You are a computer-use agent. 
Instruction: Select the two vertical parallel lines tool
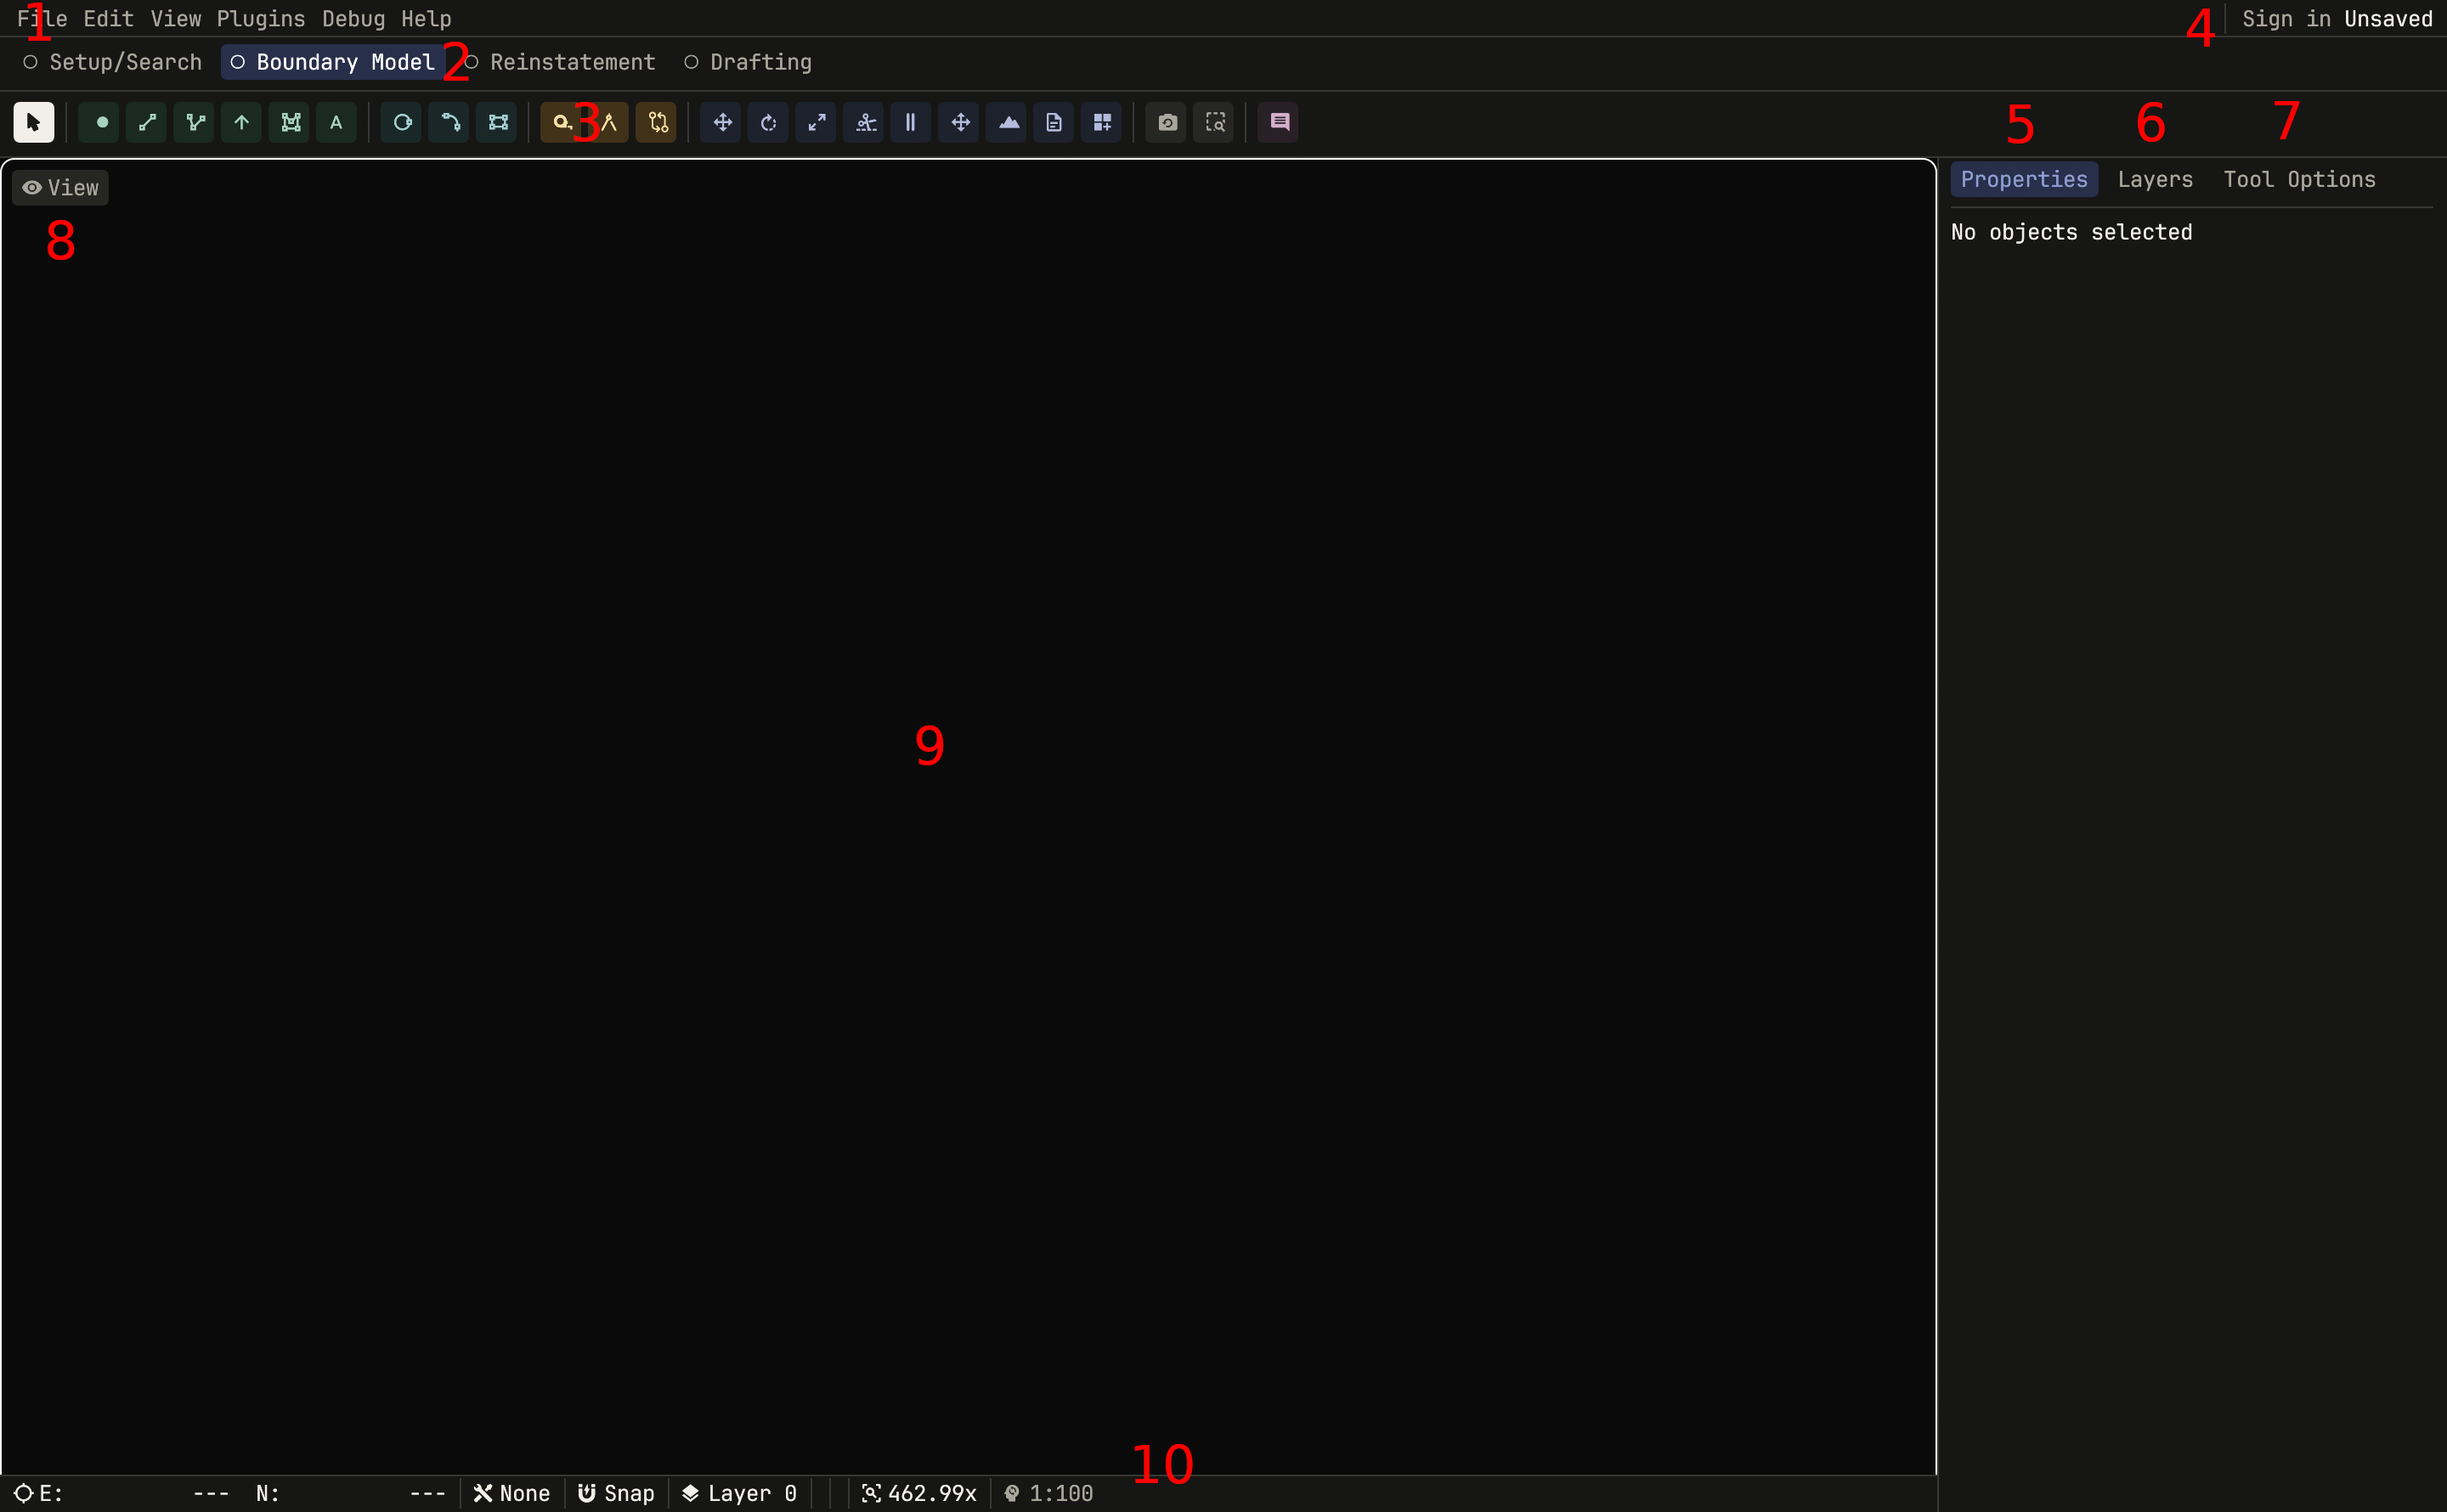911,122
